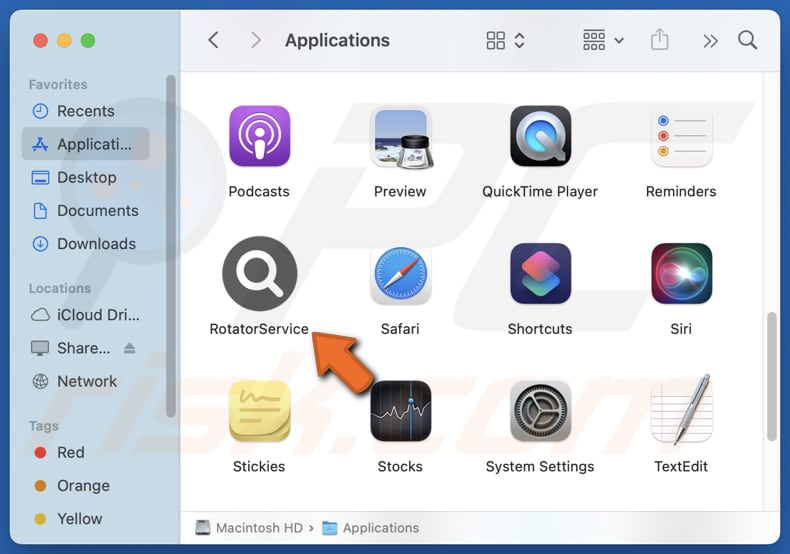Open Recents in the sidebar
Image resolution: width=790 pixels, height=554 pixels.
[86, 111]
